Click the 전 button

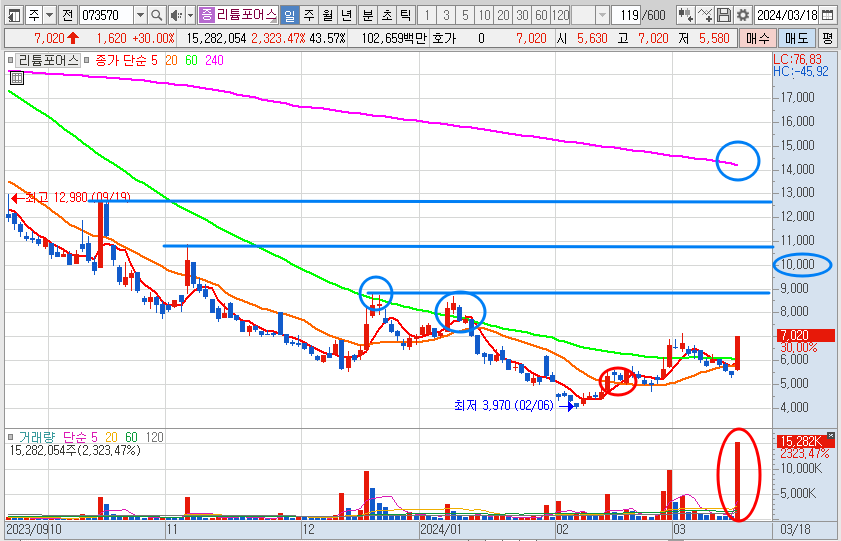click(67, 15)
